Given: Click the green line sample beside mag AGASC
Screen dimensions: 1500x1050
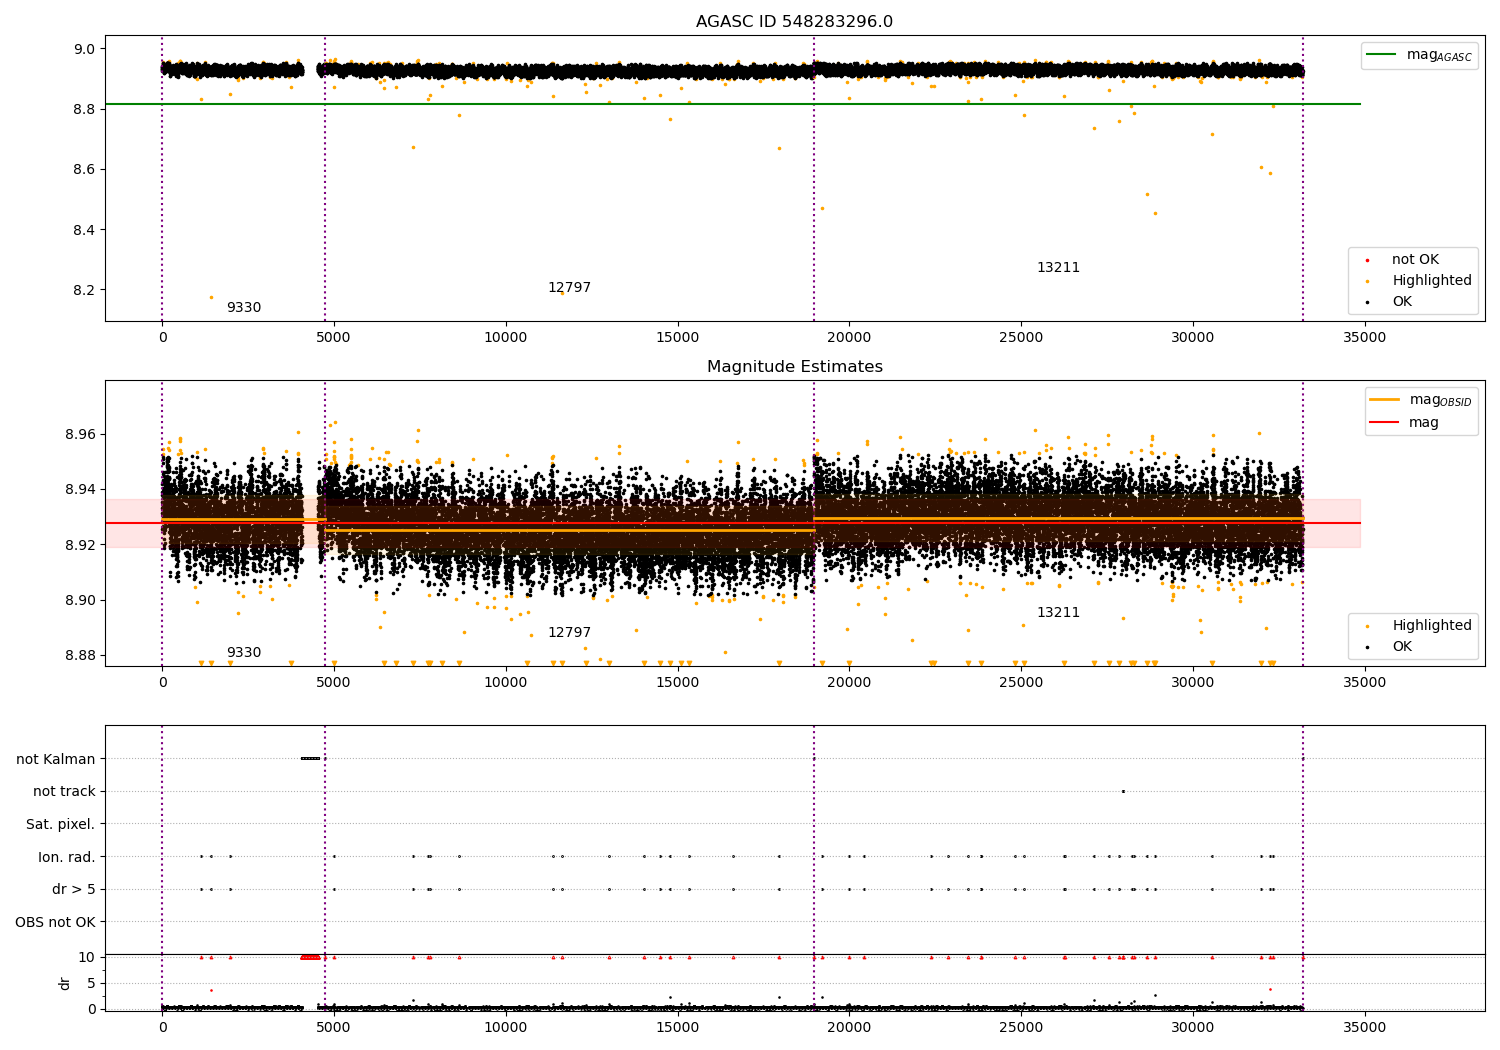Looking at the screenshot, I should 1382,55.
